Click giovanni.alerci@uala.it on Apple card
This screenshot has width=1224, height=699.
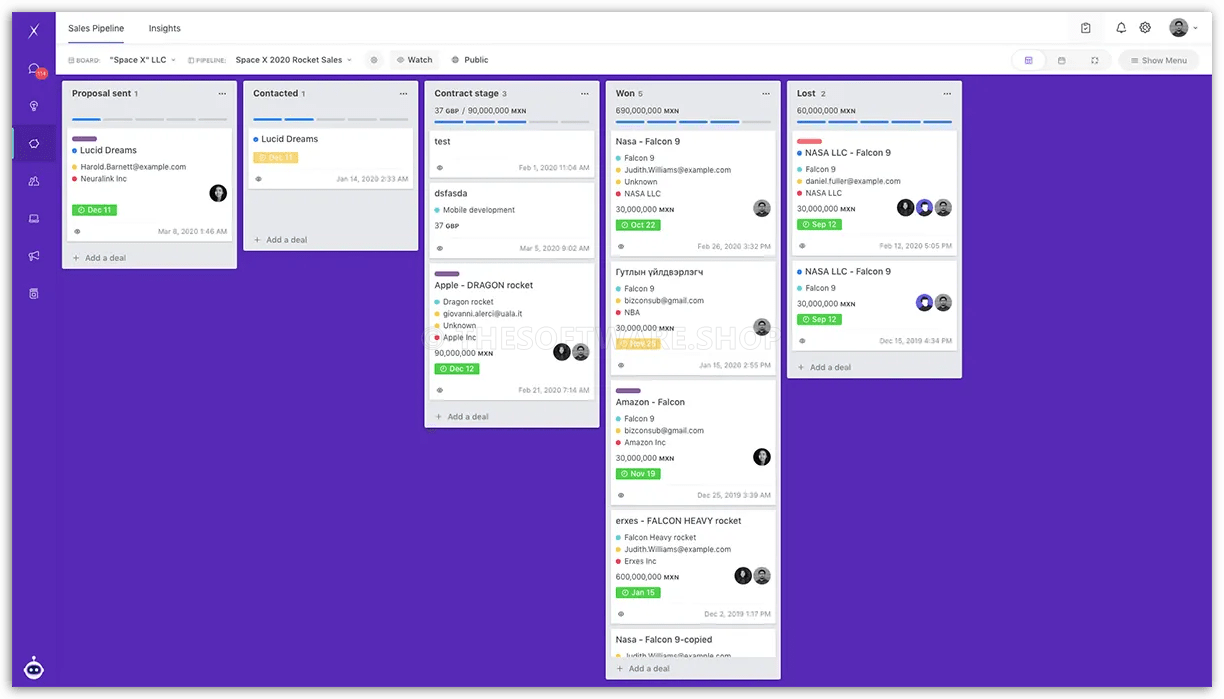coord(483,313)
